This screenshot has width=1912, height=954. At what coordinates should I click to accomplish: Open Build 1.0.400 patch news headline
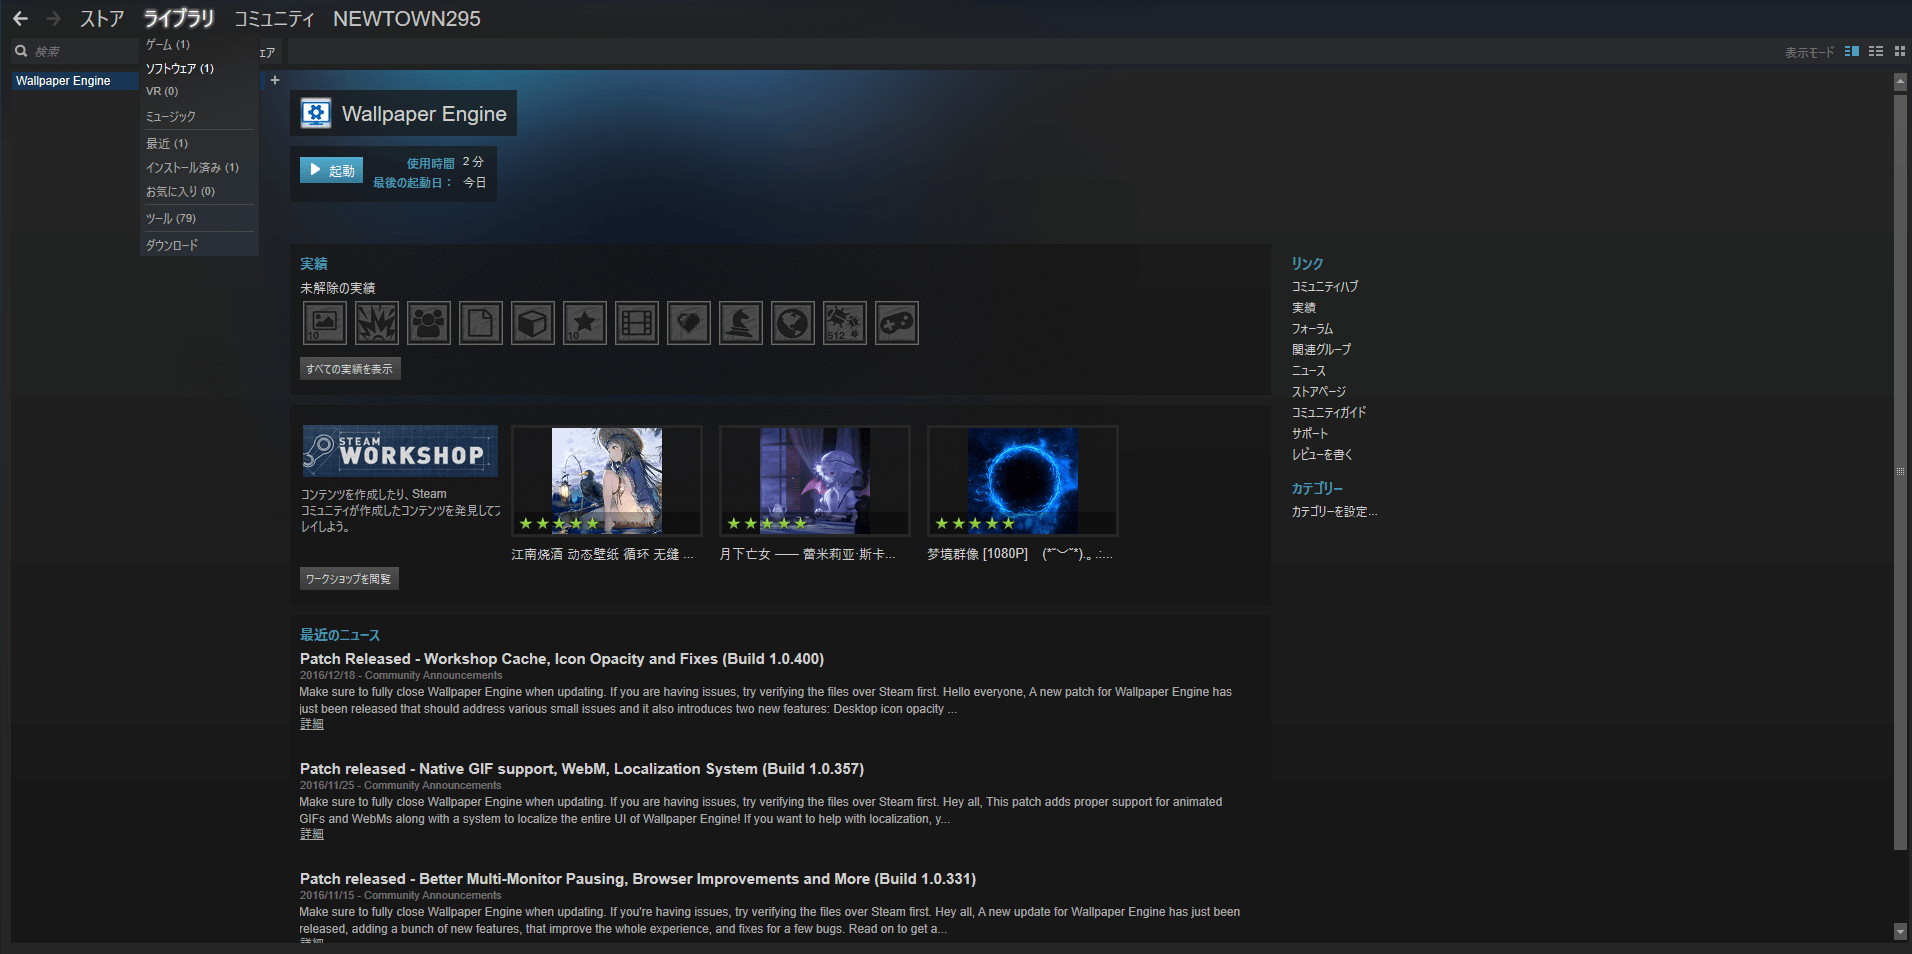(x=562, y=659)
